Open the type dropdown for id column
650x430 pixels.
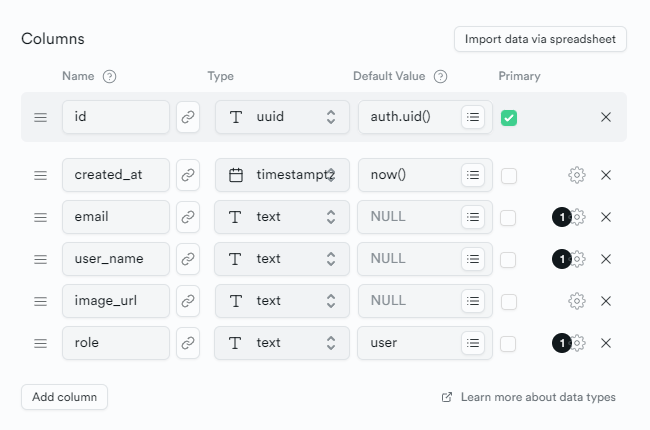coord(282,117)
